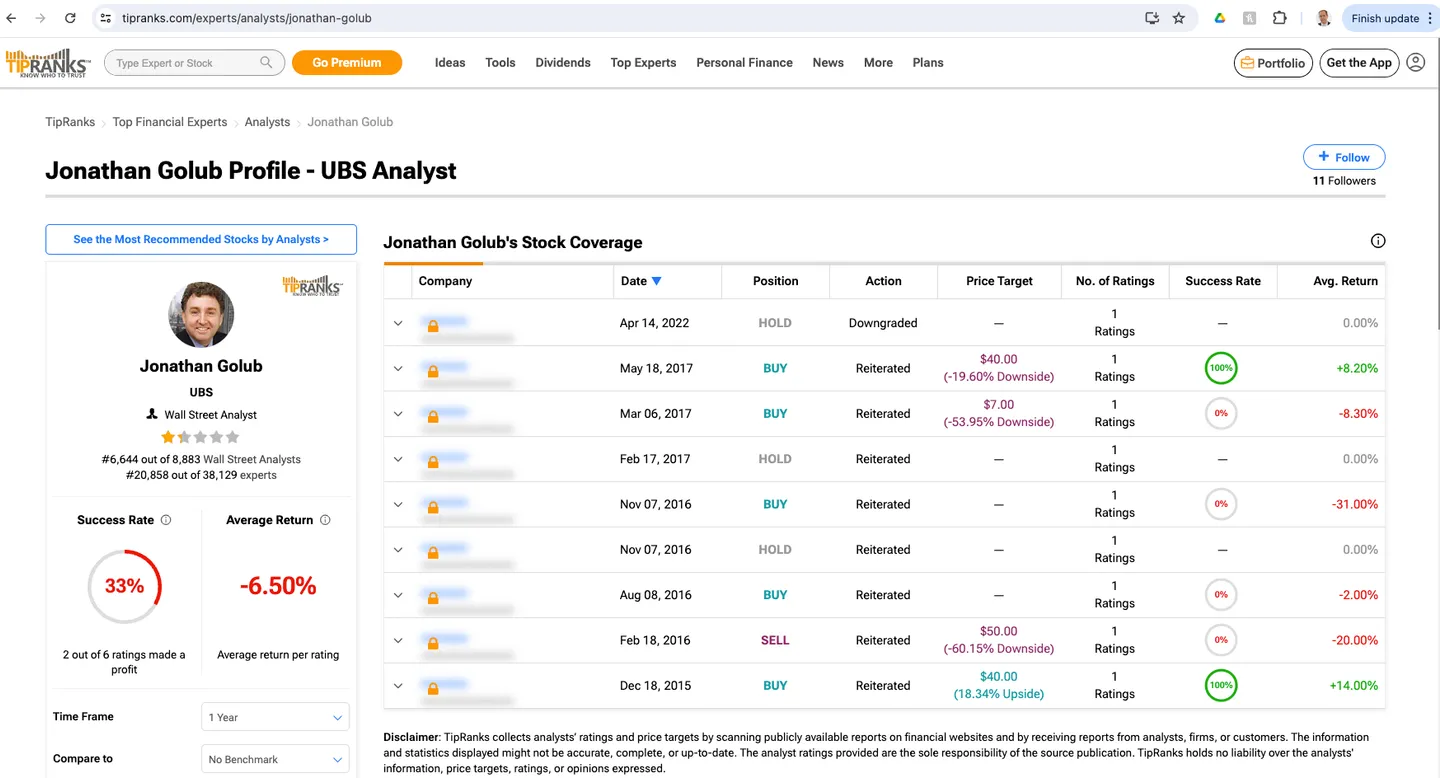The height and width of the screenshot is (778, 1440).
Task: Expand the Feb 17, 2017 rating row
Action: tap(398, 459)
